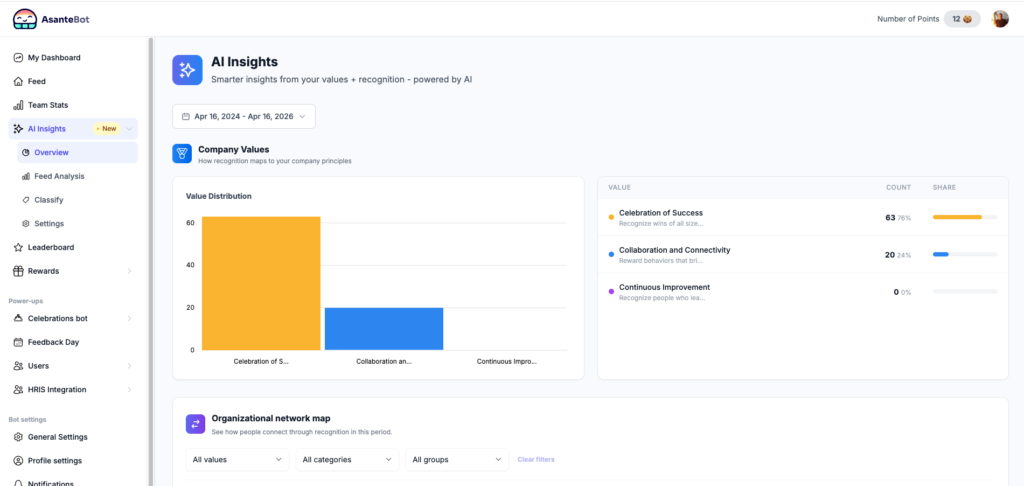The height and width of the screenshot is (486, 1024).
Task: Expand the Rewards sidebar submenu
Action: coord(129,271)
